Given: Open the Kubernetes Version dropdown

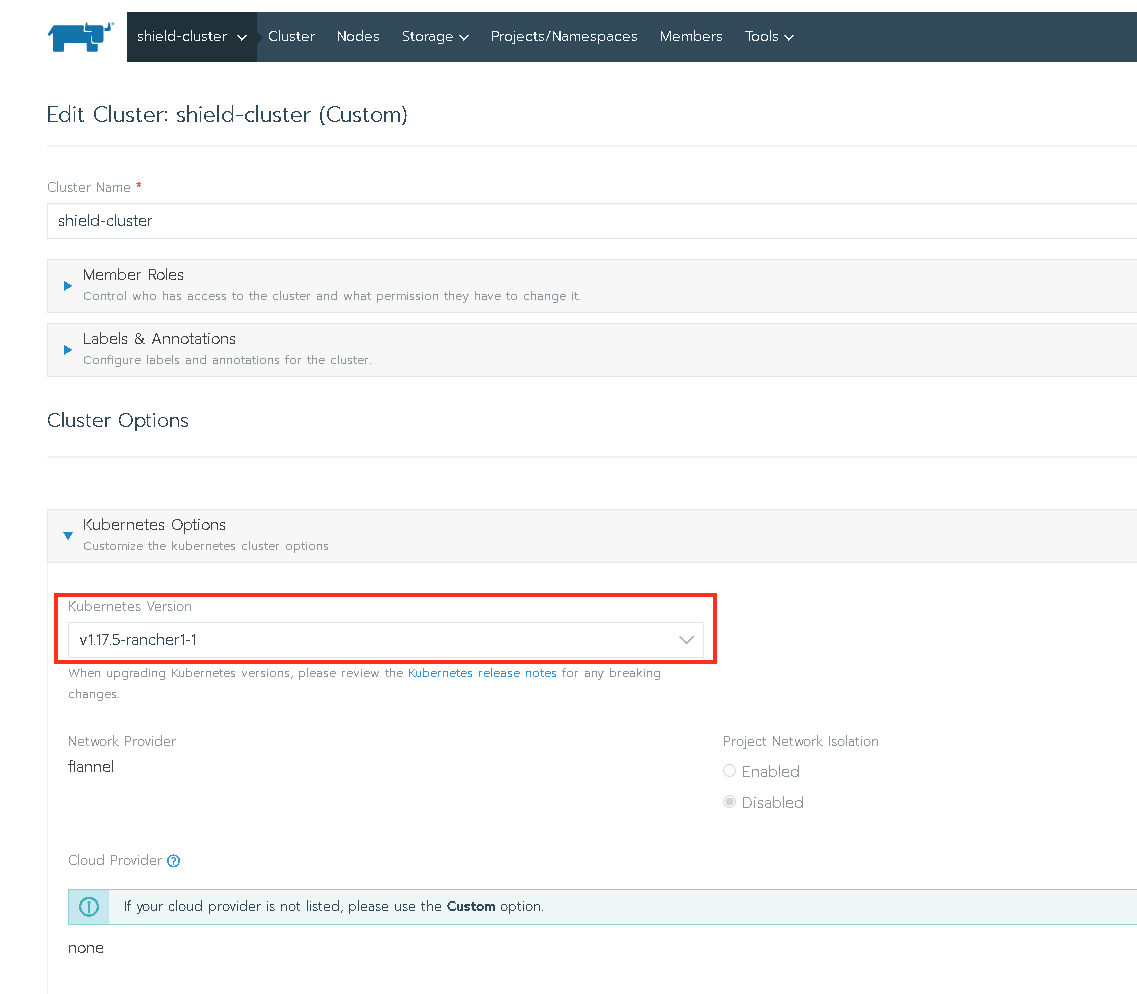Looking at the screenshot, I should pos(385,639).
